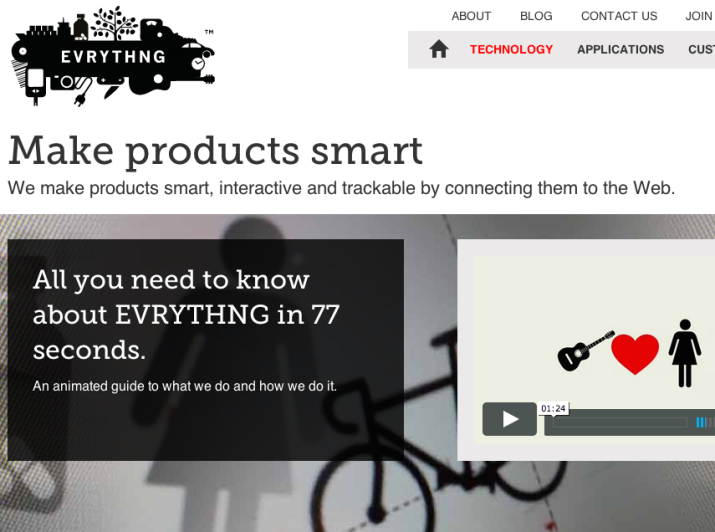
Task: Click the EVRYTHNG logo
Action: (113, 56)
